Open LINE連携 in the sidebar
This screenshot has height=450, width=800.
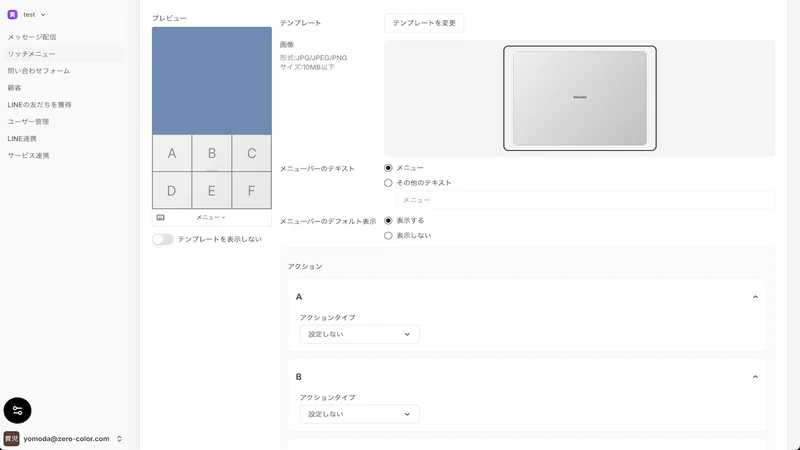(22, 139)
